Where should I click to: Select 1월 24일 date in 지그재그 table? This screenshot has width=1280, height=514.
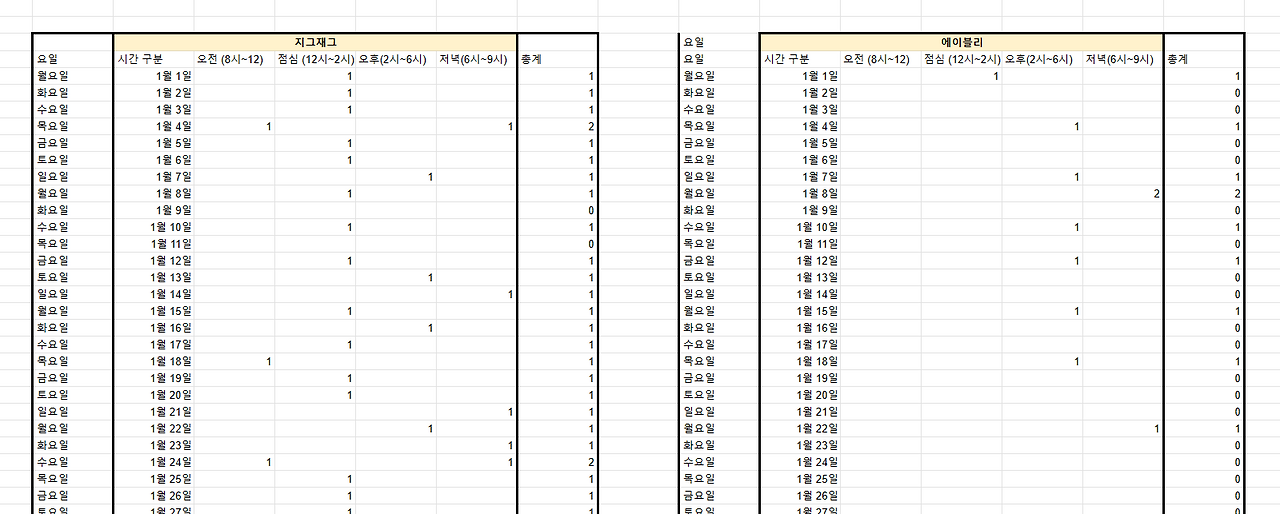point(171,462)
